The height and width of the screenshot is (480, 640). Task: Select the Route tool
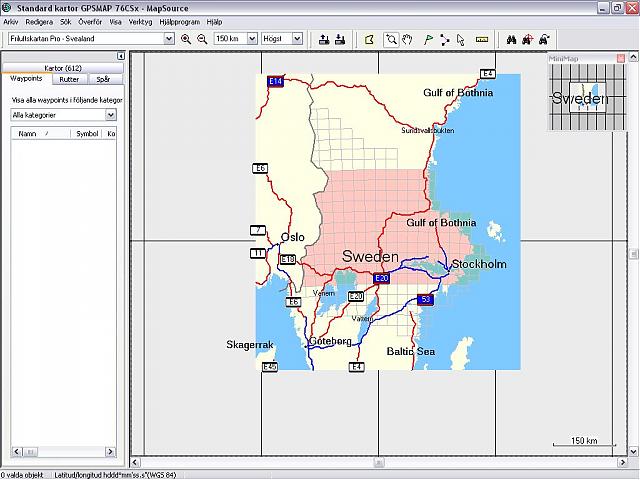[x=444, y=40]
